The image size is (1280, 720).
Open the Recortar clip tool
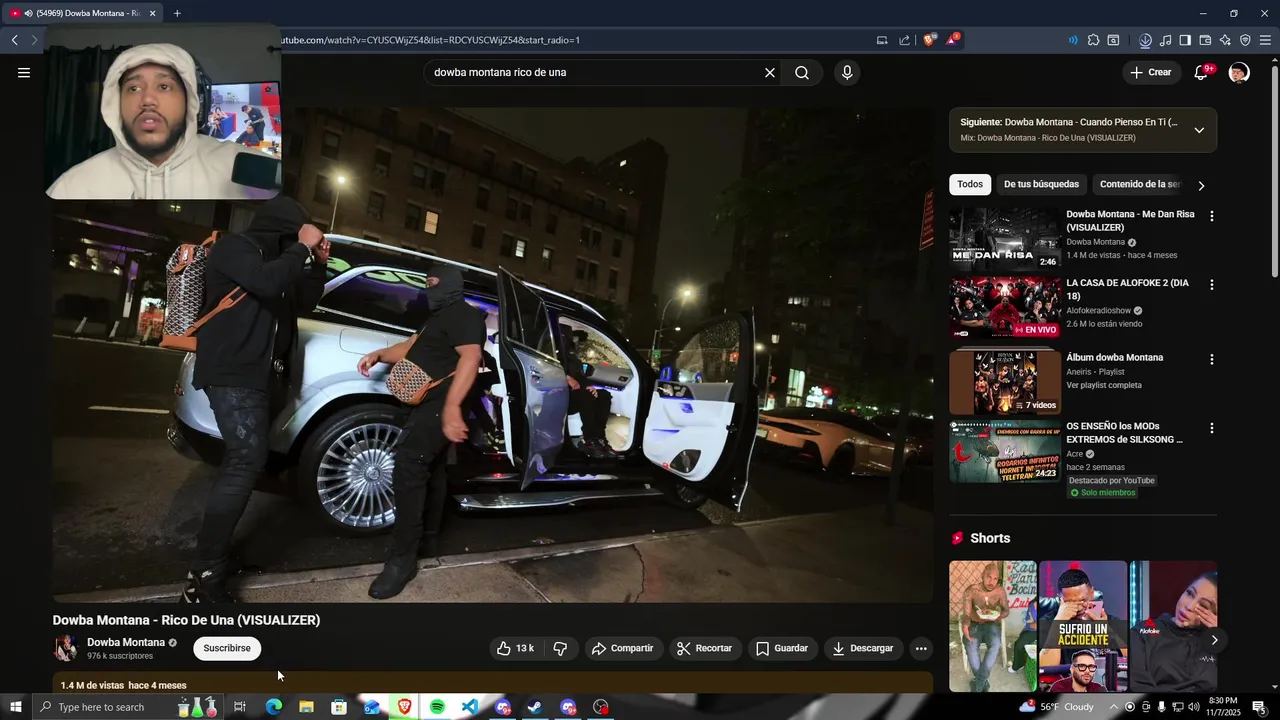[705, 648]
